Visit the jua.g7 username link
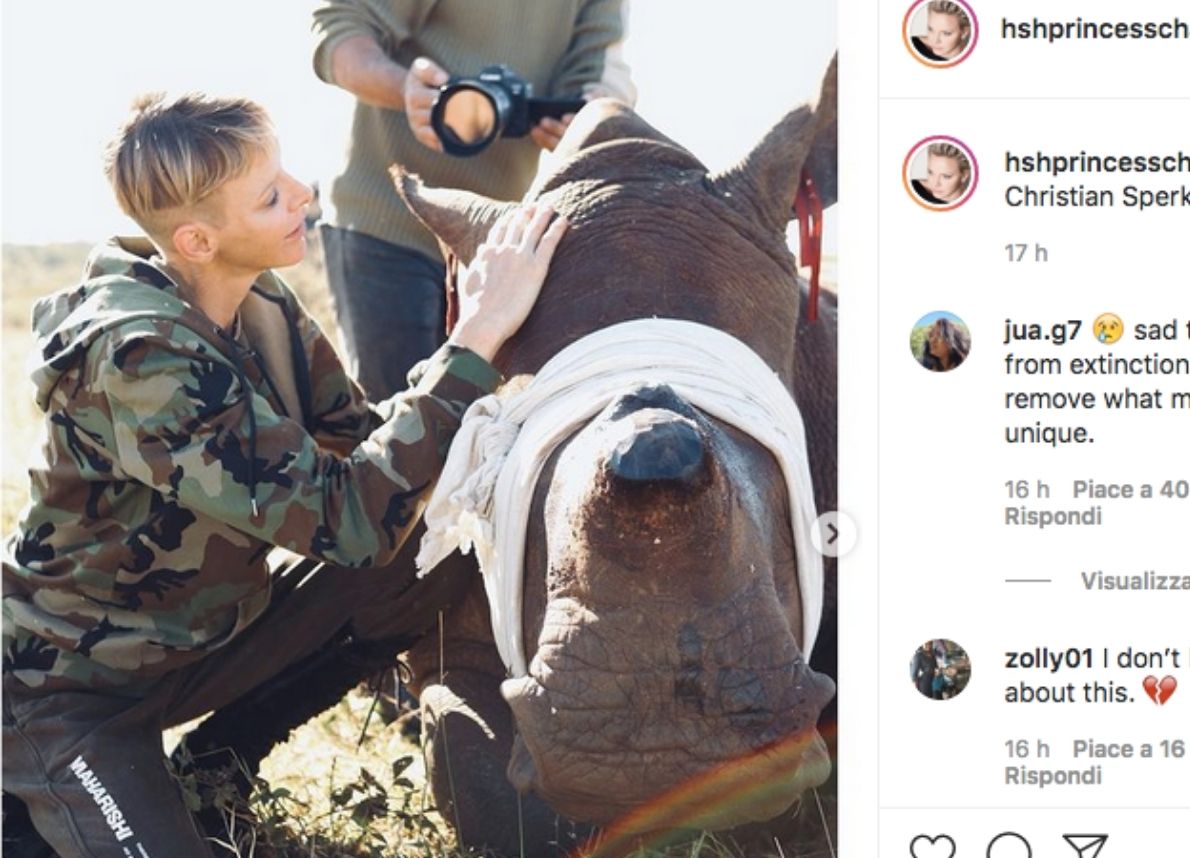This screenshot has height=858, width=1190. [x=1043, y=330]
